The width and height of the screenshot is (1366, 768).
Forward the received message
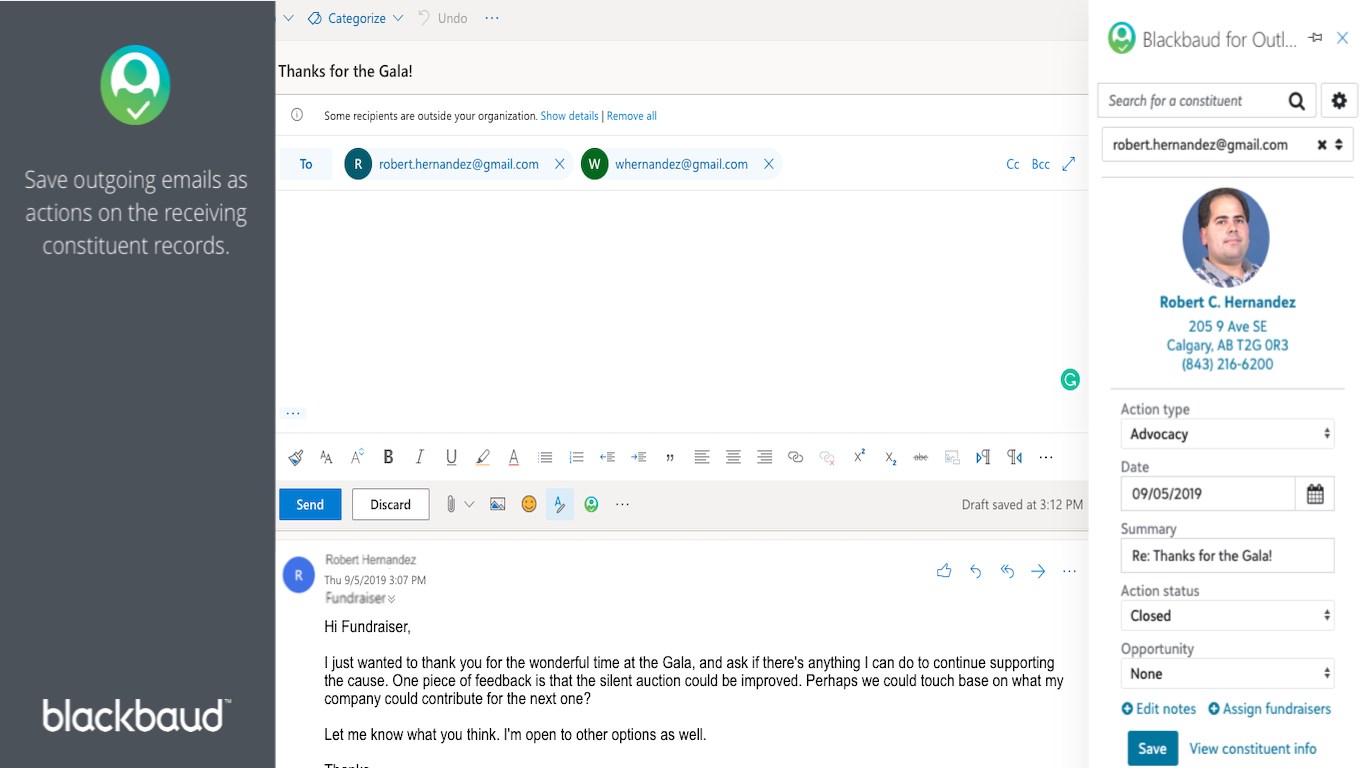pyautogui.click(x=1038, y=571)
